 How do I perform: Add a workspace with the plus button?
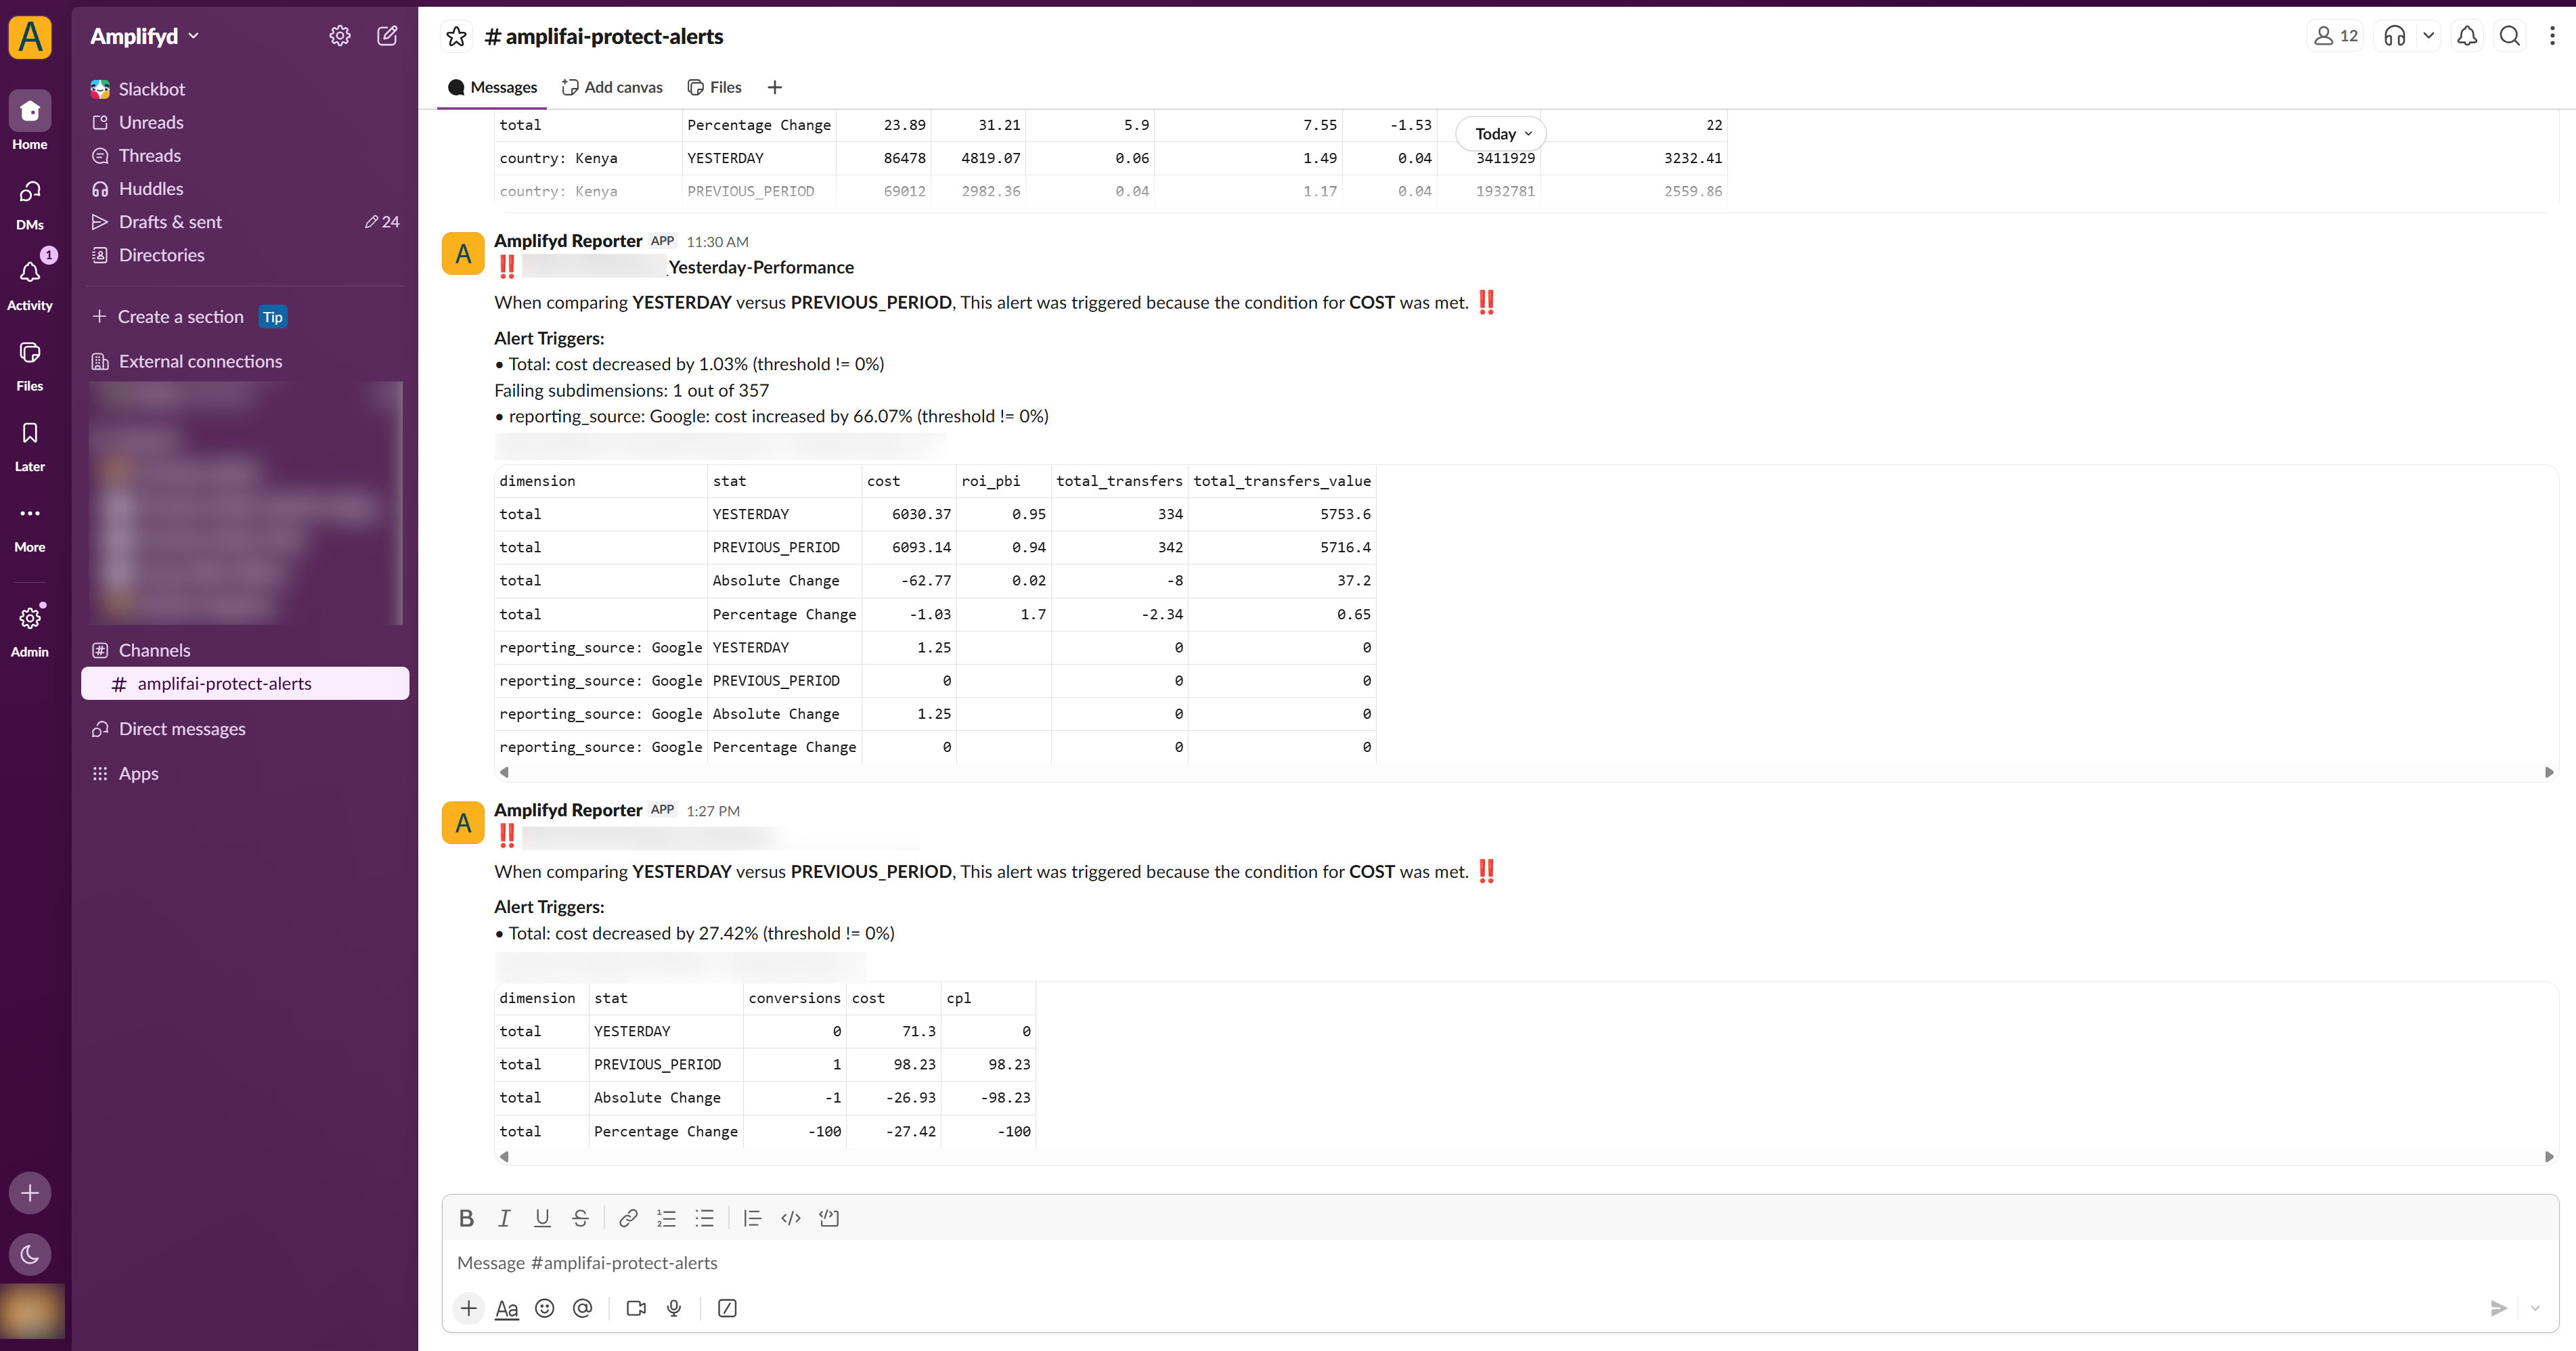(30, 1193)
